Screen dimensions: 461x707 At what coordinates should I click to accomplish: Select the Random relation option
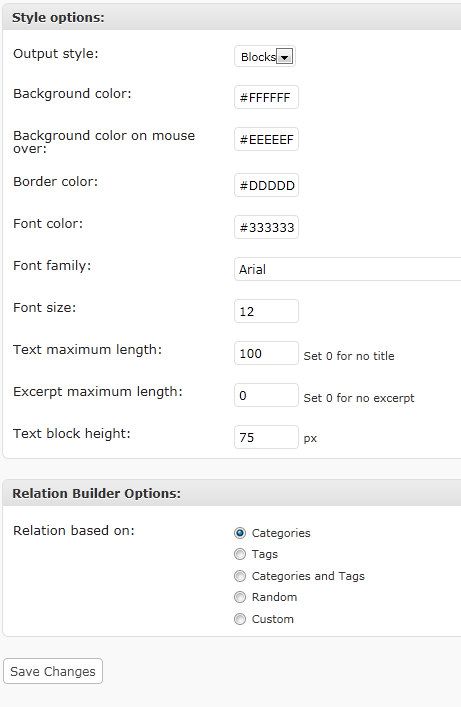240,597
